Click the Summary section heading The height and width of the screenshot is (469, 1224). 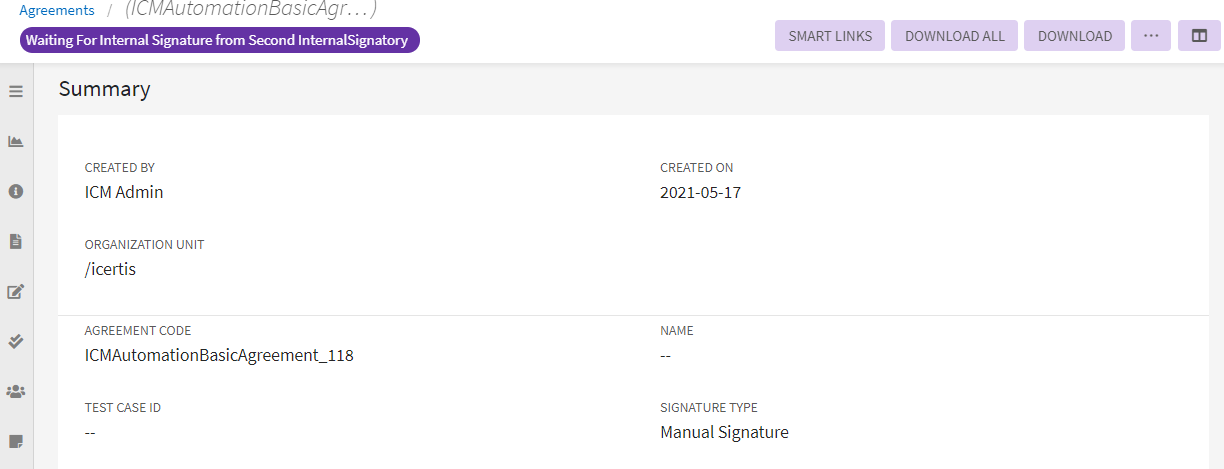coord(104,89)
